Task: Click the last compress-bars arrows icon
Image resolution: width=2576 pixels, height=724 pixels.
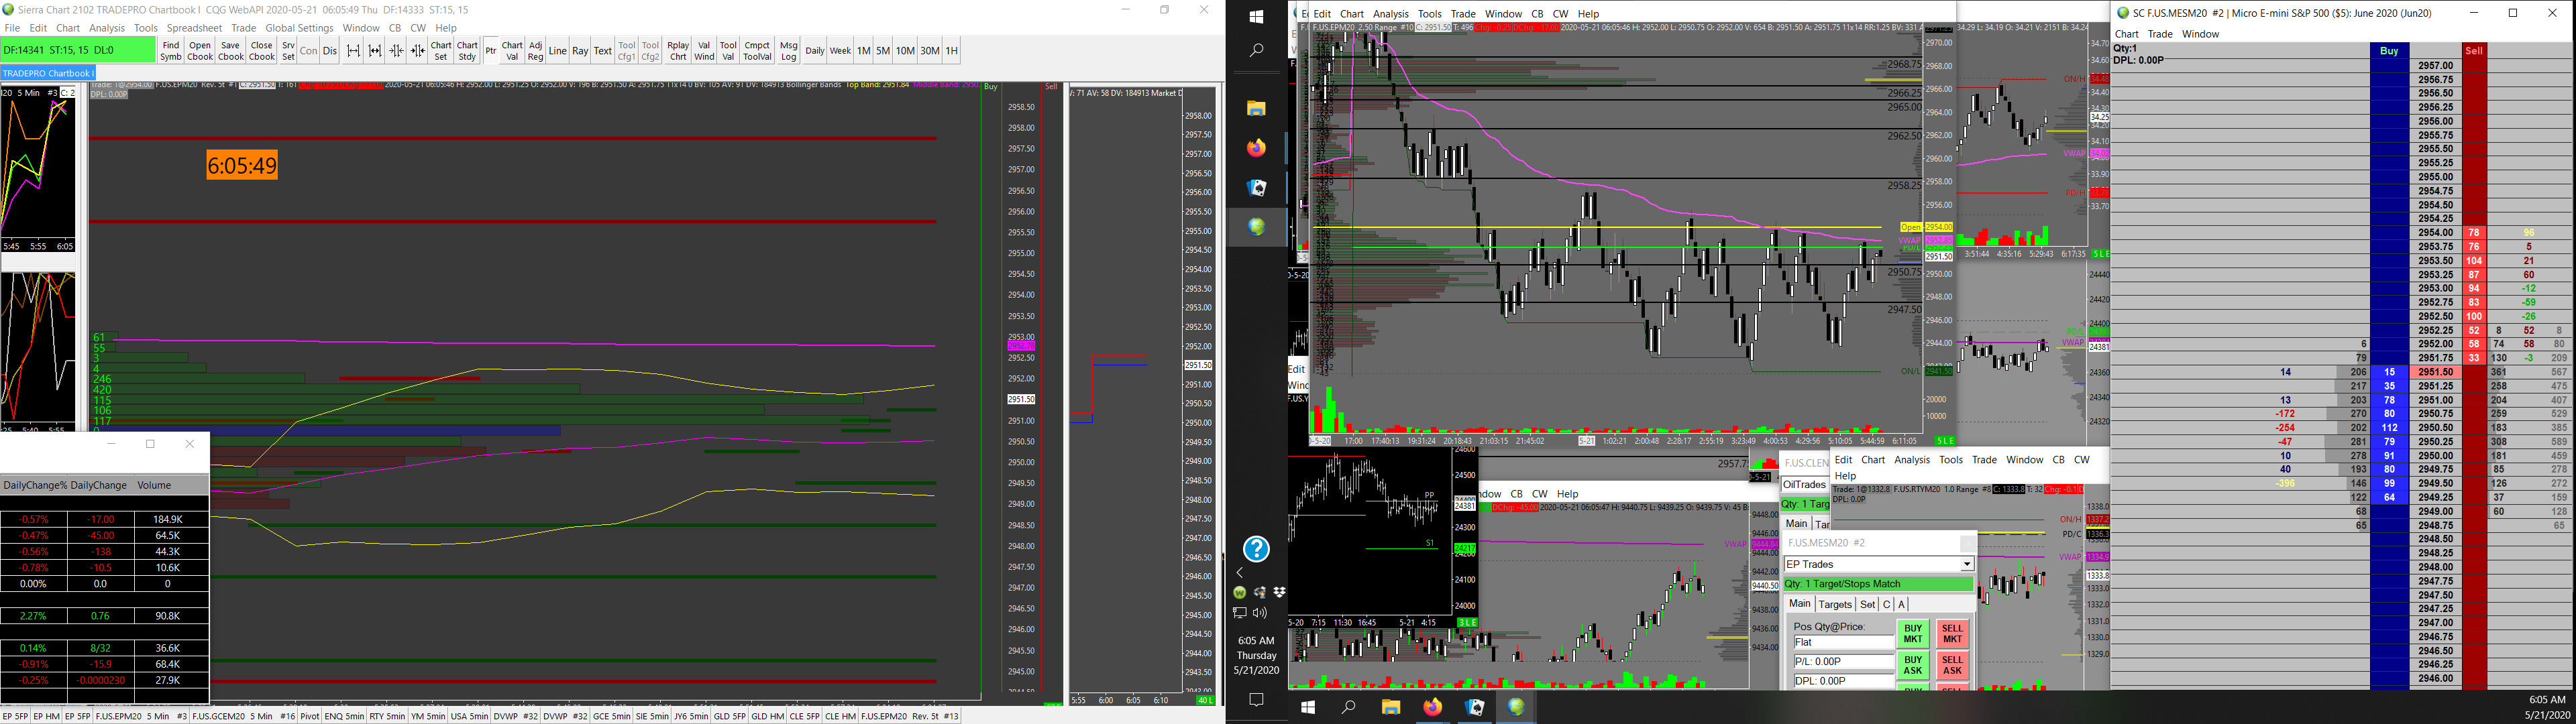Action: point(418,51)
